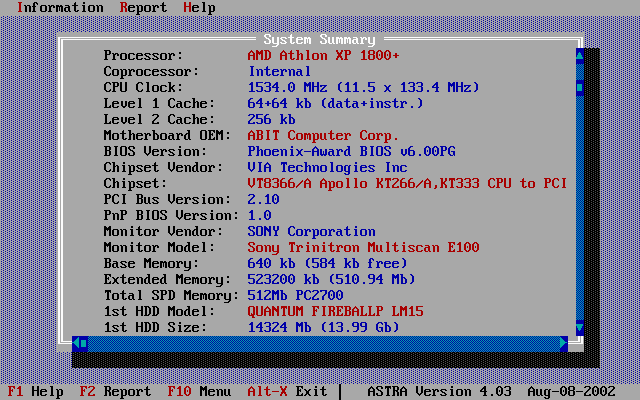The width and height of the screenshot is (640, 400).
Task: Click the System Summary window title
Action: point(319,40)
